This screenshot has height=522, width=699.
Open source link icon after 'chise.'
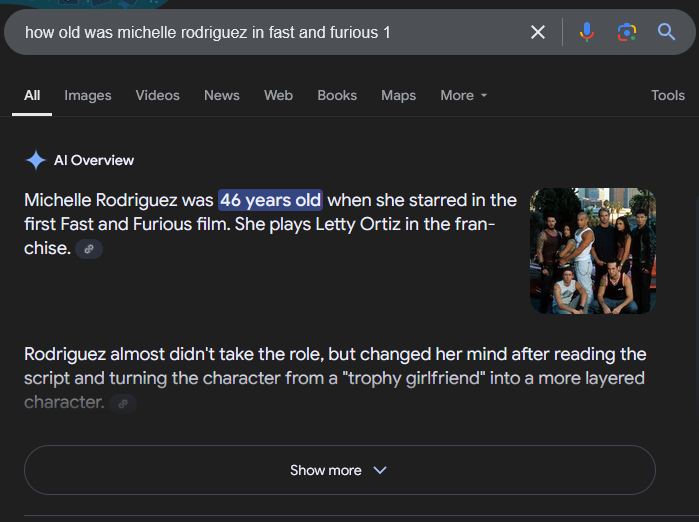pos(89,249)
